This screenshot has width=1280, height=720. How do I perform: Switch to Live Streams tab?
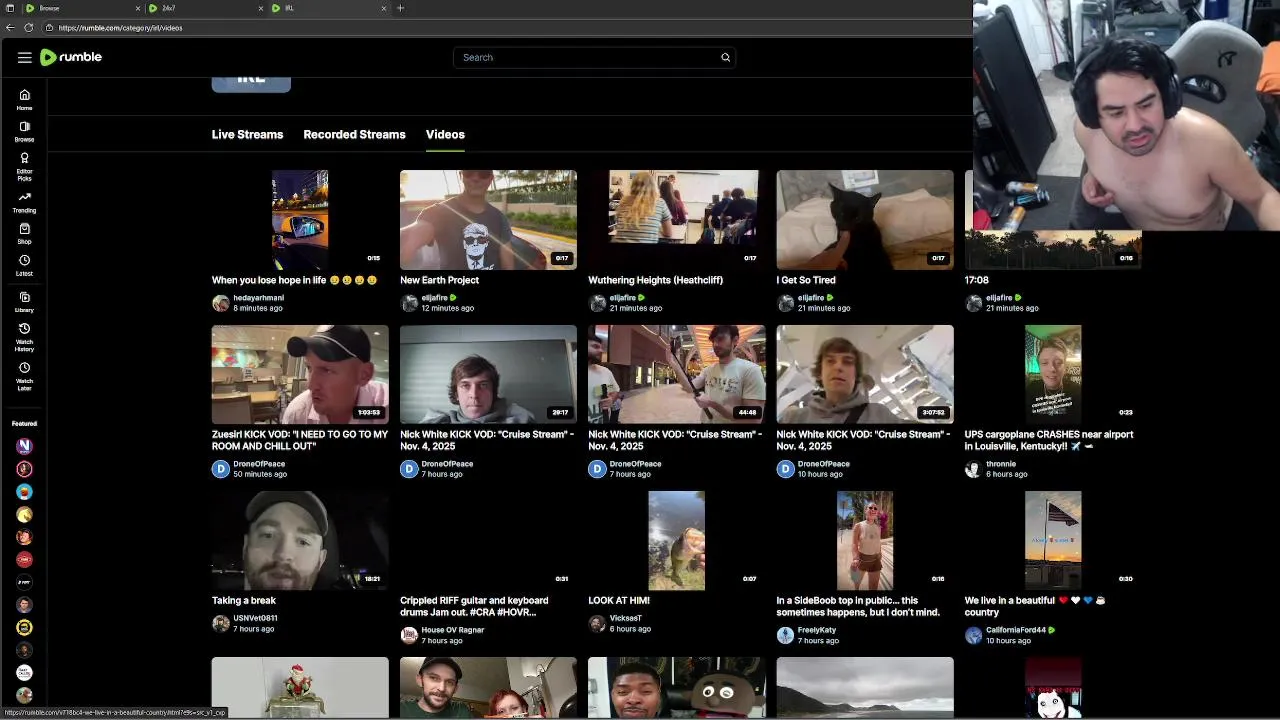[x=247, y=134]
